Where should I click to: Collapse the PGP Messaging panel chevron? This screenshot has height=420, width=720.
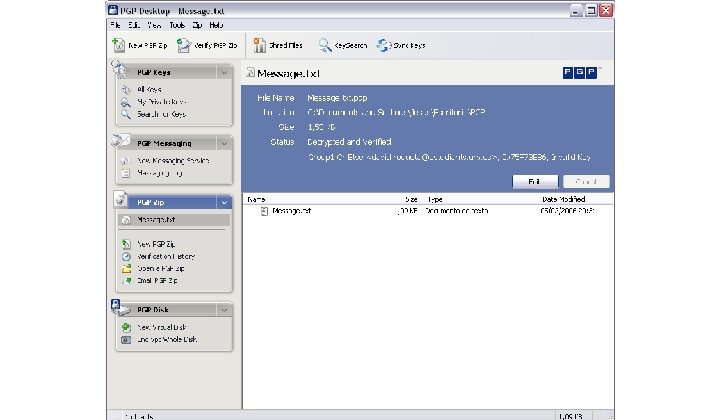[224, 144]
